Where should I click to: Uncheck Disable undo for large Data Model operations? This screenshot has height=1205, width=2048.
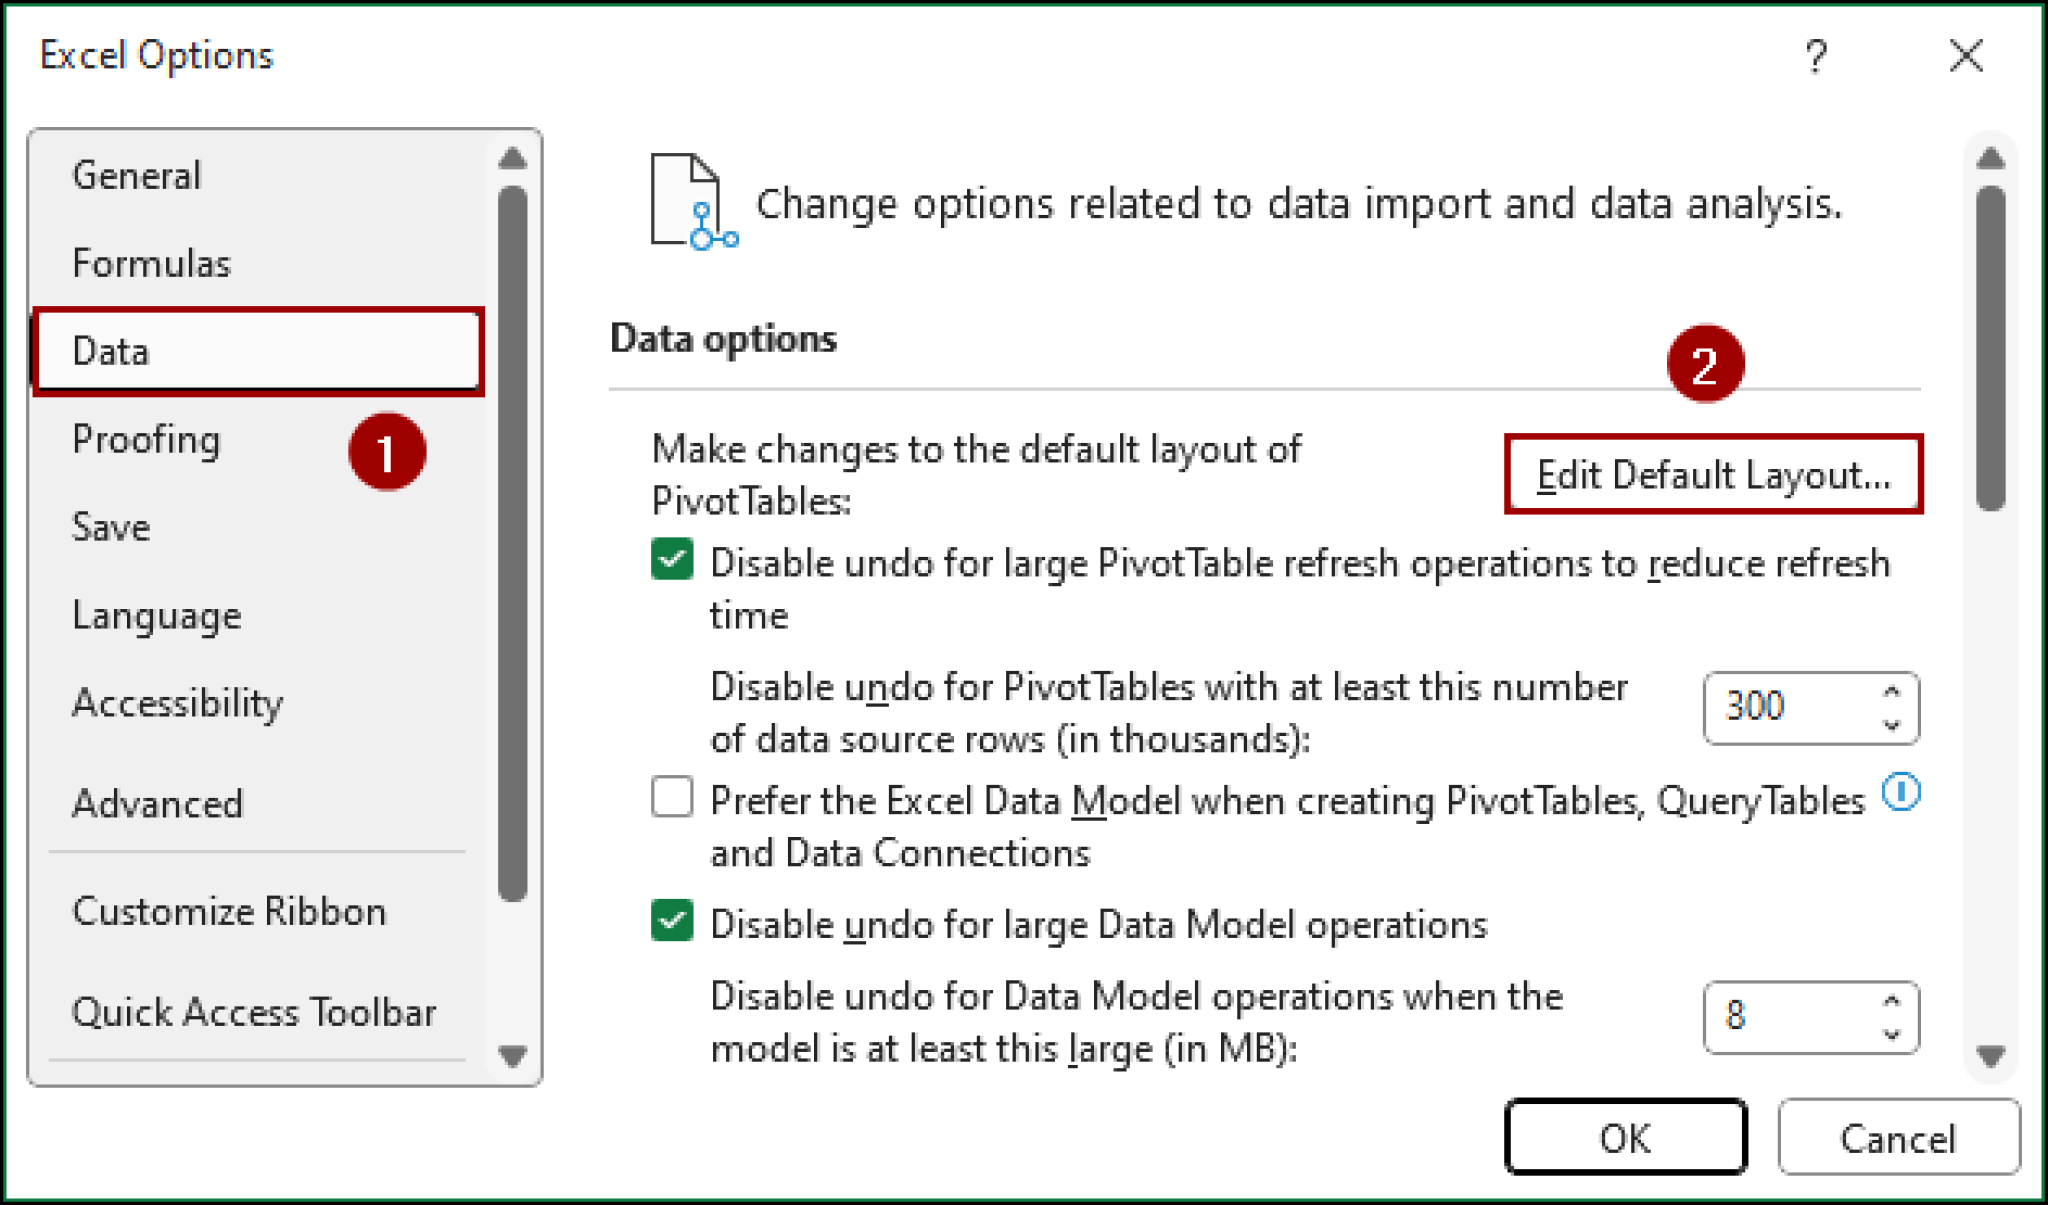pyautogui.click(x=672, y=922)
